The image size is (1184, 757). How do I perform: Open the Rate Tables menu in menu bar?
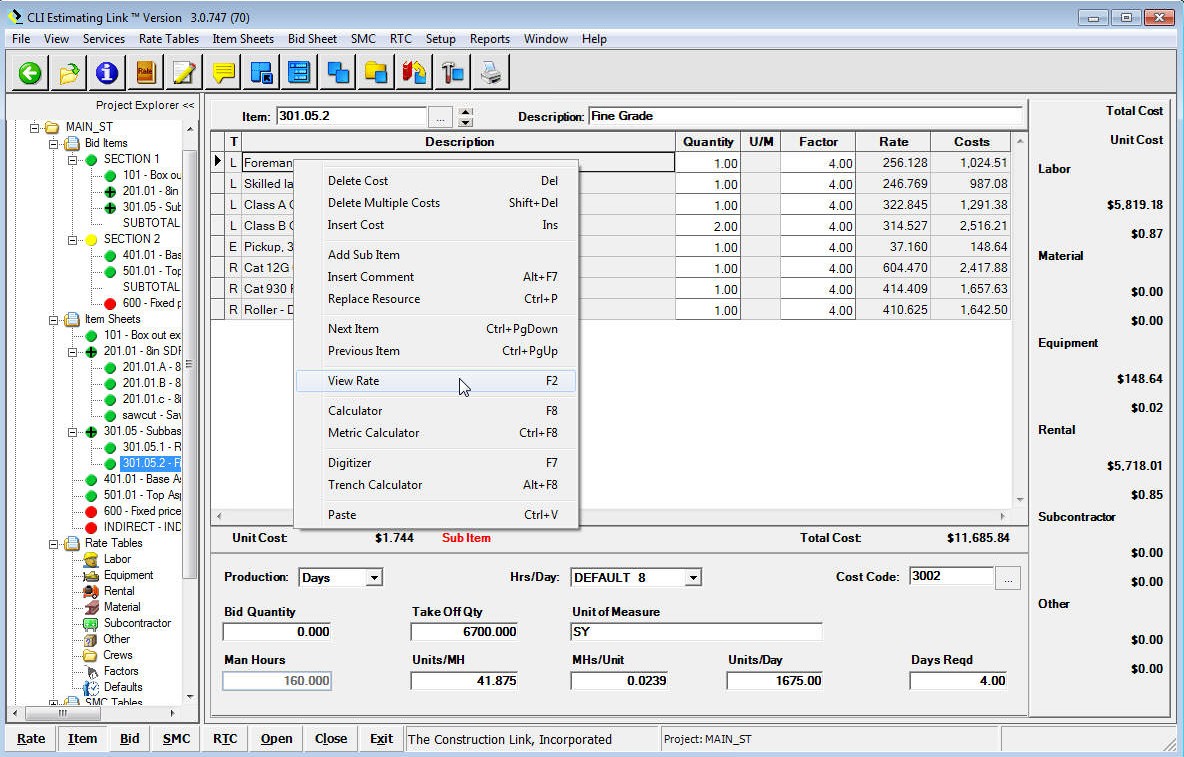pyautogui.click(x=168, y=38)
